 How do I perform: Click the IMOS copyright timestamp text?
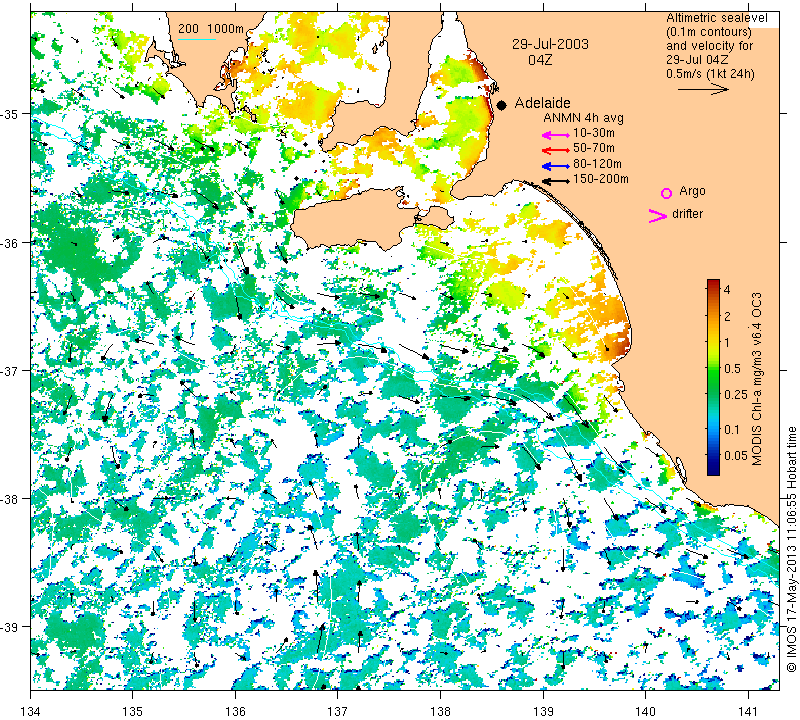791,549
